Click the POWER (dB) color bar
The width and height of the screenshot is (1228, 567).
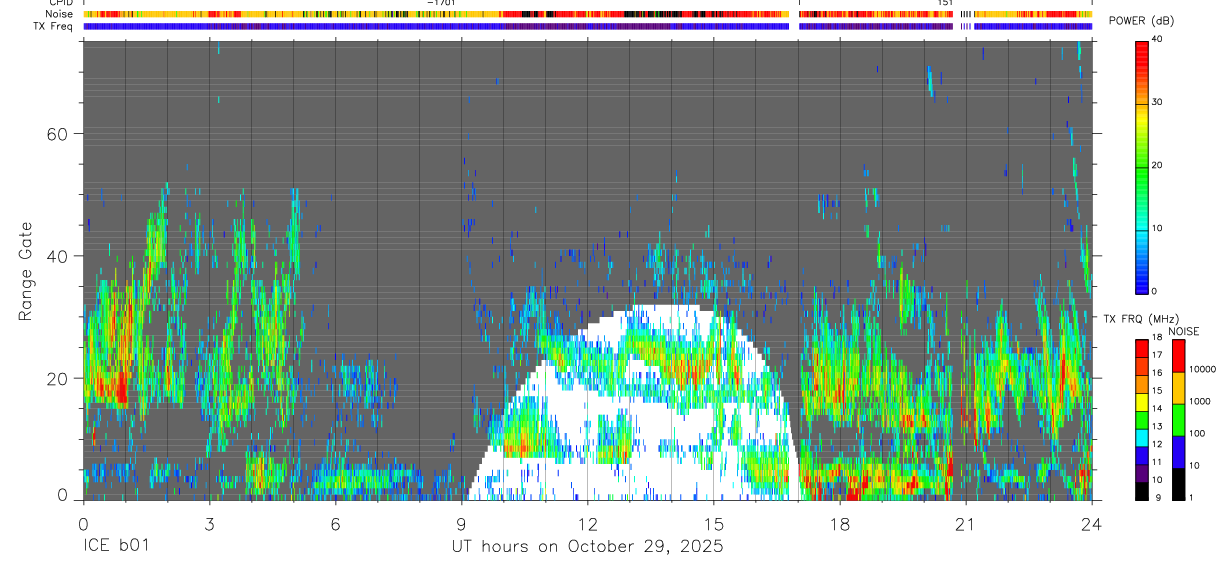pyautogui.click(x=1141, y=166)
